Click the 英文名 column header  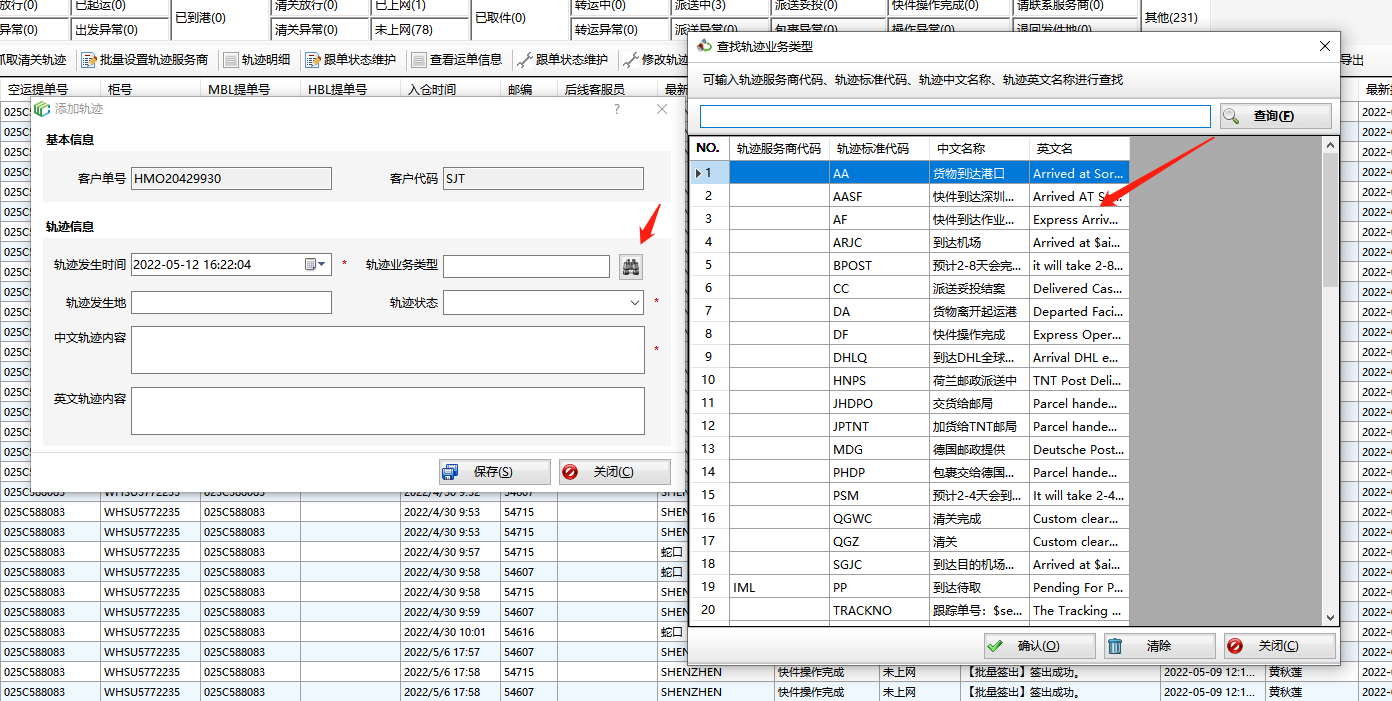click(1079, 148)
